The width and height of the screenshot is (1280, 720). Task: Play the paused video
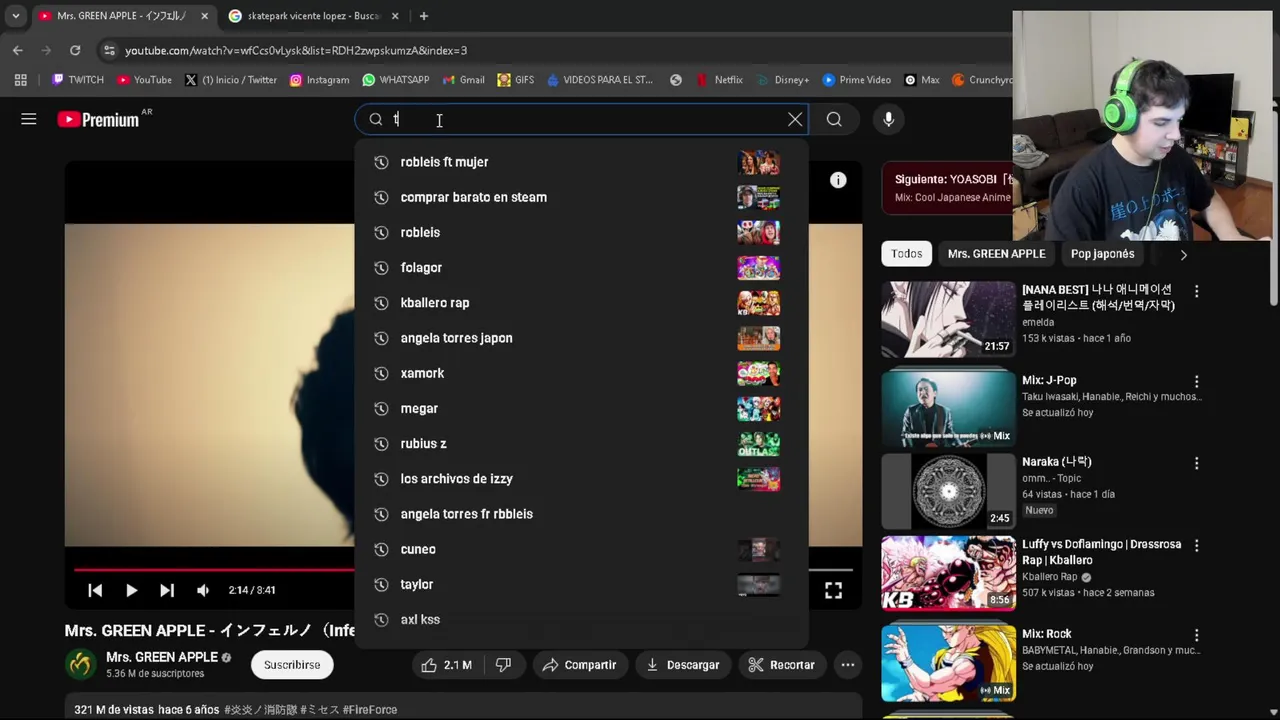click(131, 590)
